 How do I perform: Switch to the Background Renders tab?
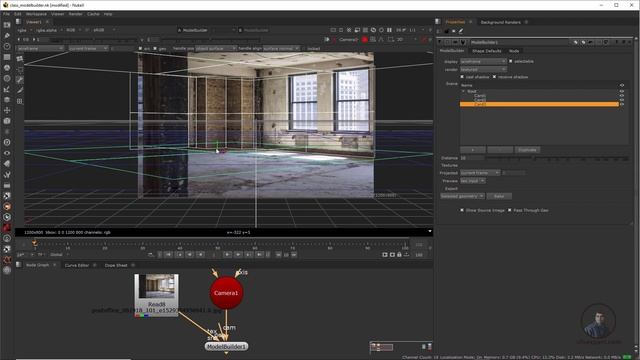point(500,22)
